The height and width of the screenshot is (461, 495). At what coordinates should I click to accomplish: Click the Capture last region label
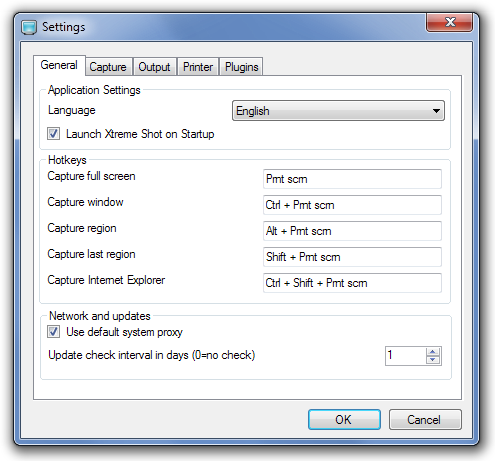point(91,254)
